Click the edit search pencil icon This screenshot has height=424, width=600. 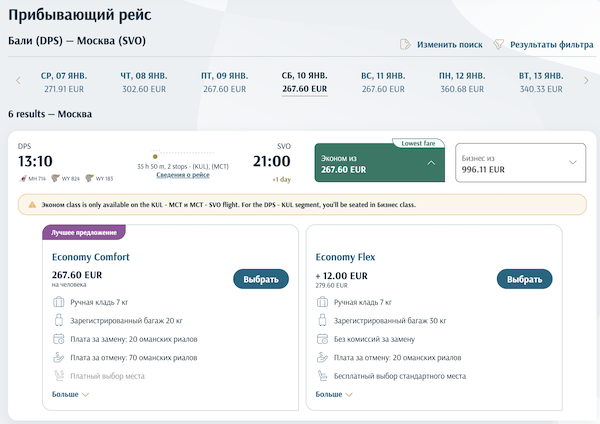405,44
